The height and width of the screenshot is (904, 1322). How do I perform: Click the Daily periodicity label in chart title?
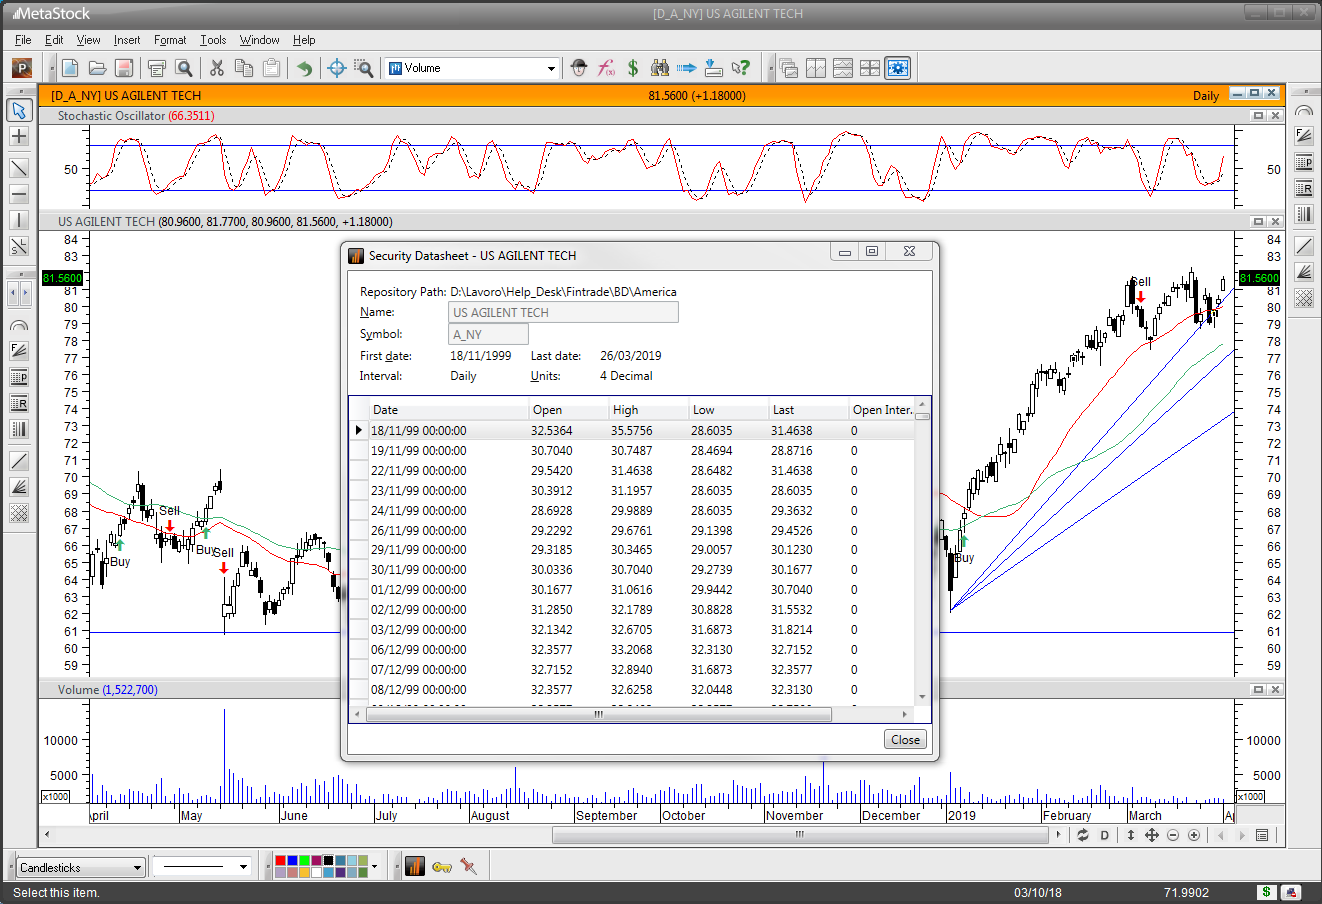[1205, 96]
